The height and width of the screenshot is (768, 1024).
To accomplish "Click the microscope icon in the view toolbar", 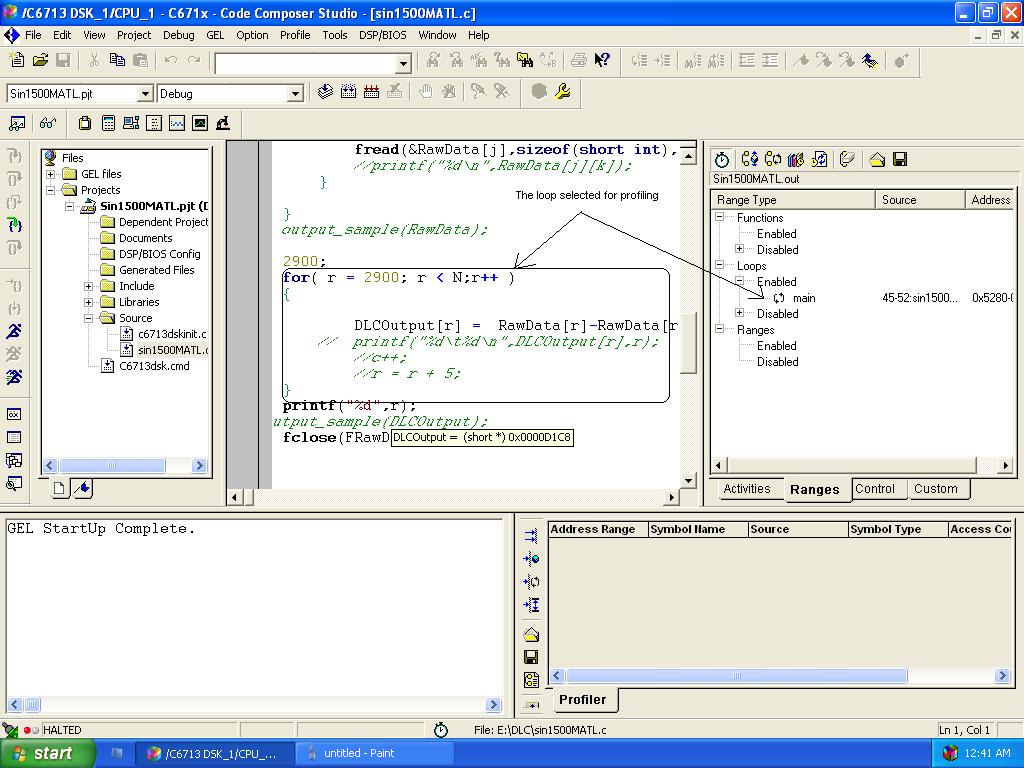I will click(223, 123).
